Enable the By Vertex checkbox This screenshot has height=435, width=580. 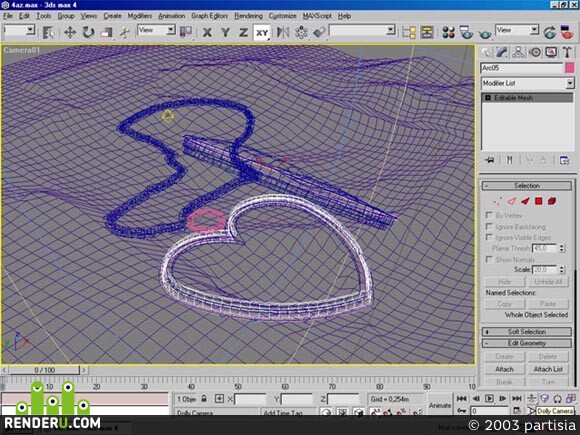point(489,215)
